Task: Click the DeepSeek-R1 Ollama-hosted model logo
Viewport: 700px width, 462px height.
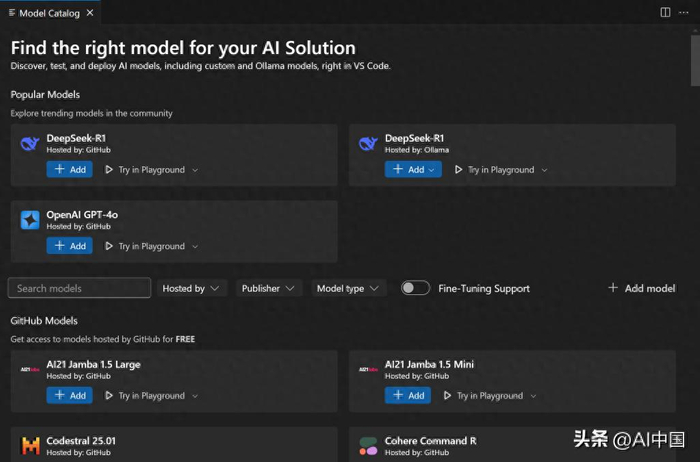Action: click(x=368, y=144)
